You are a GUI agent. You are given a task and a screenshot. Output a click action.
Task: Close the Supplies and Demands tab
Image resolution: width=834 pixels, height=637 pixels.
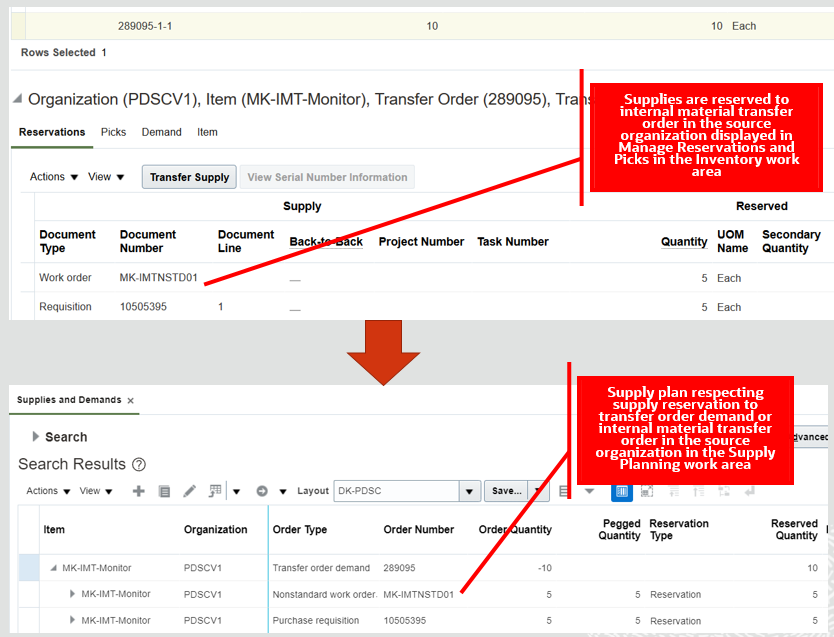click(130, 400)
